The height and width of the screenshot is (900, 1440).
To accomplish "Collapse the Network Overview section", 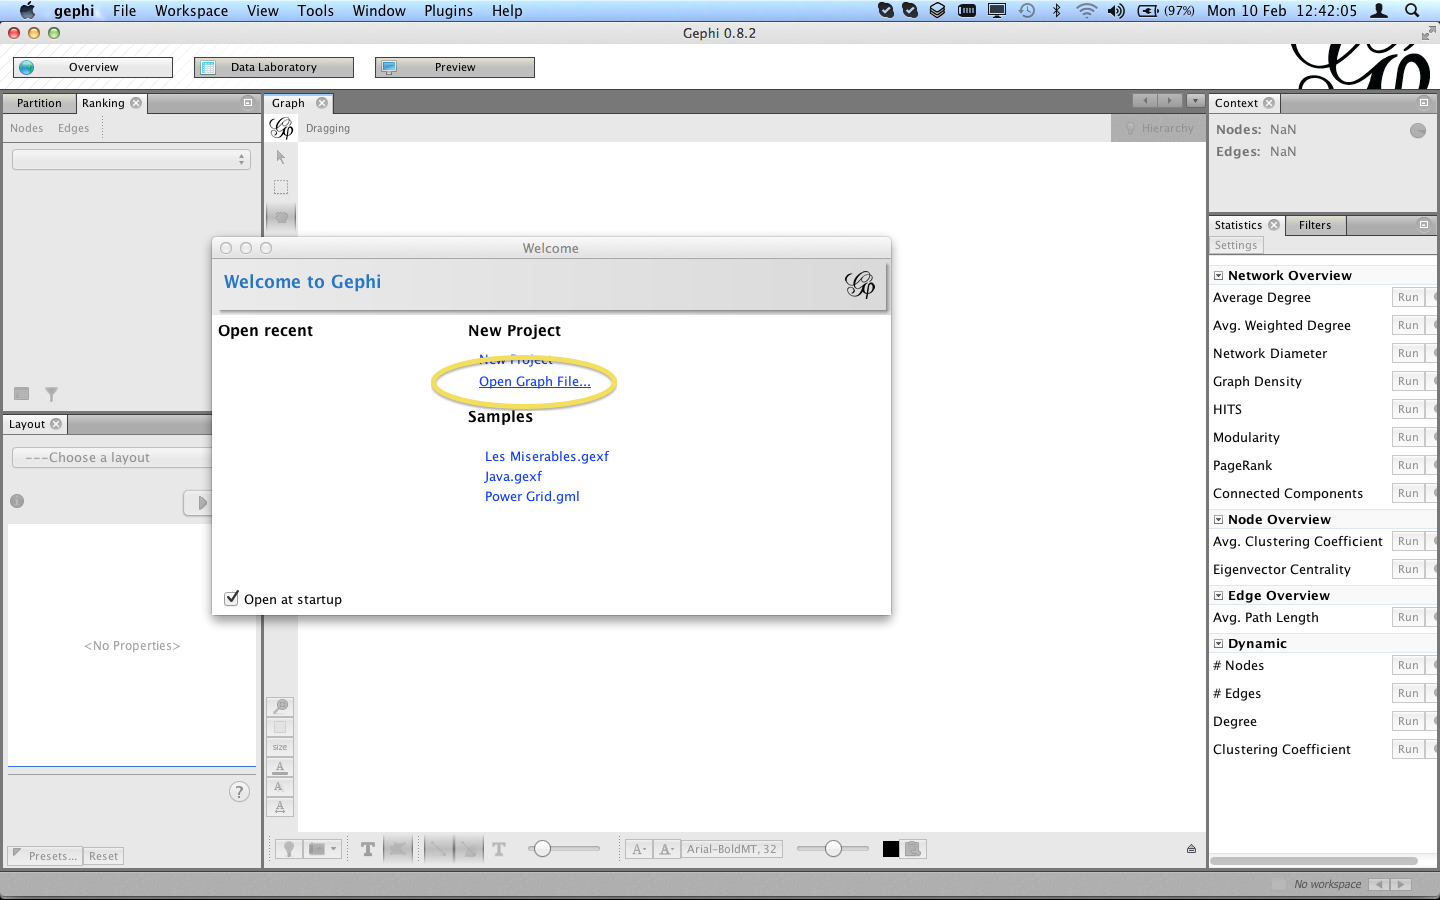I will point(1218,275).
